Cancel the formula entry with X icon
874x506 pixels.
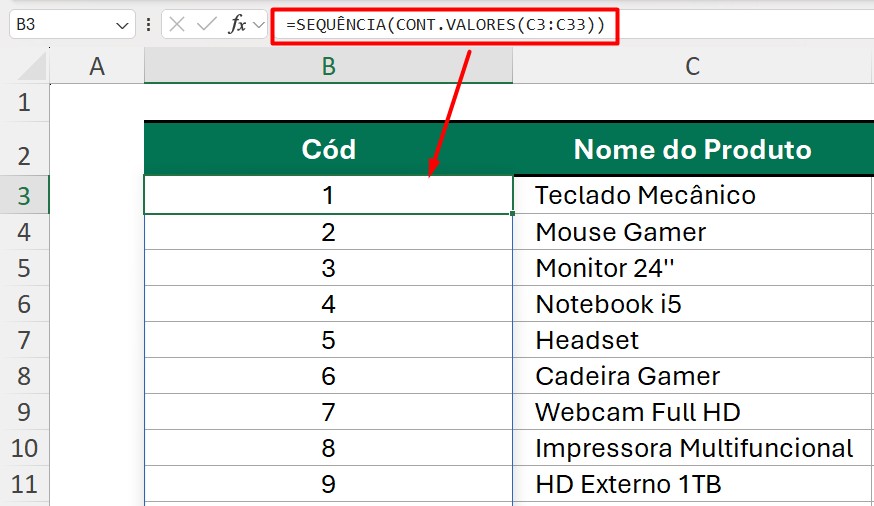177,25
